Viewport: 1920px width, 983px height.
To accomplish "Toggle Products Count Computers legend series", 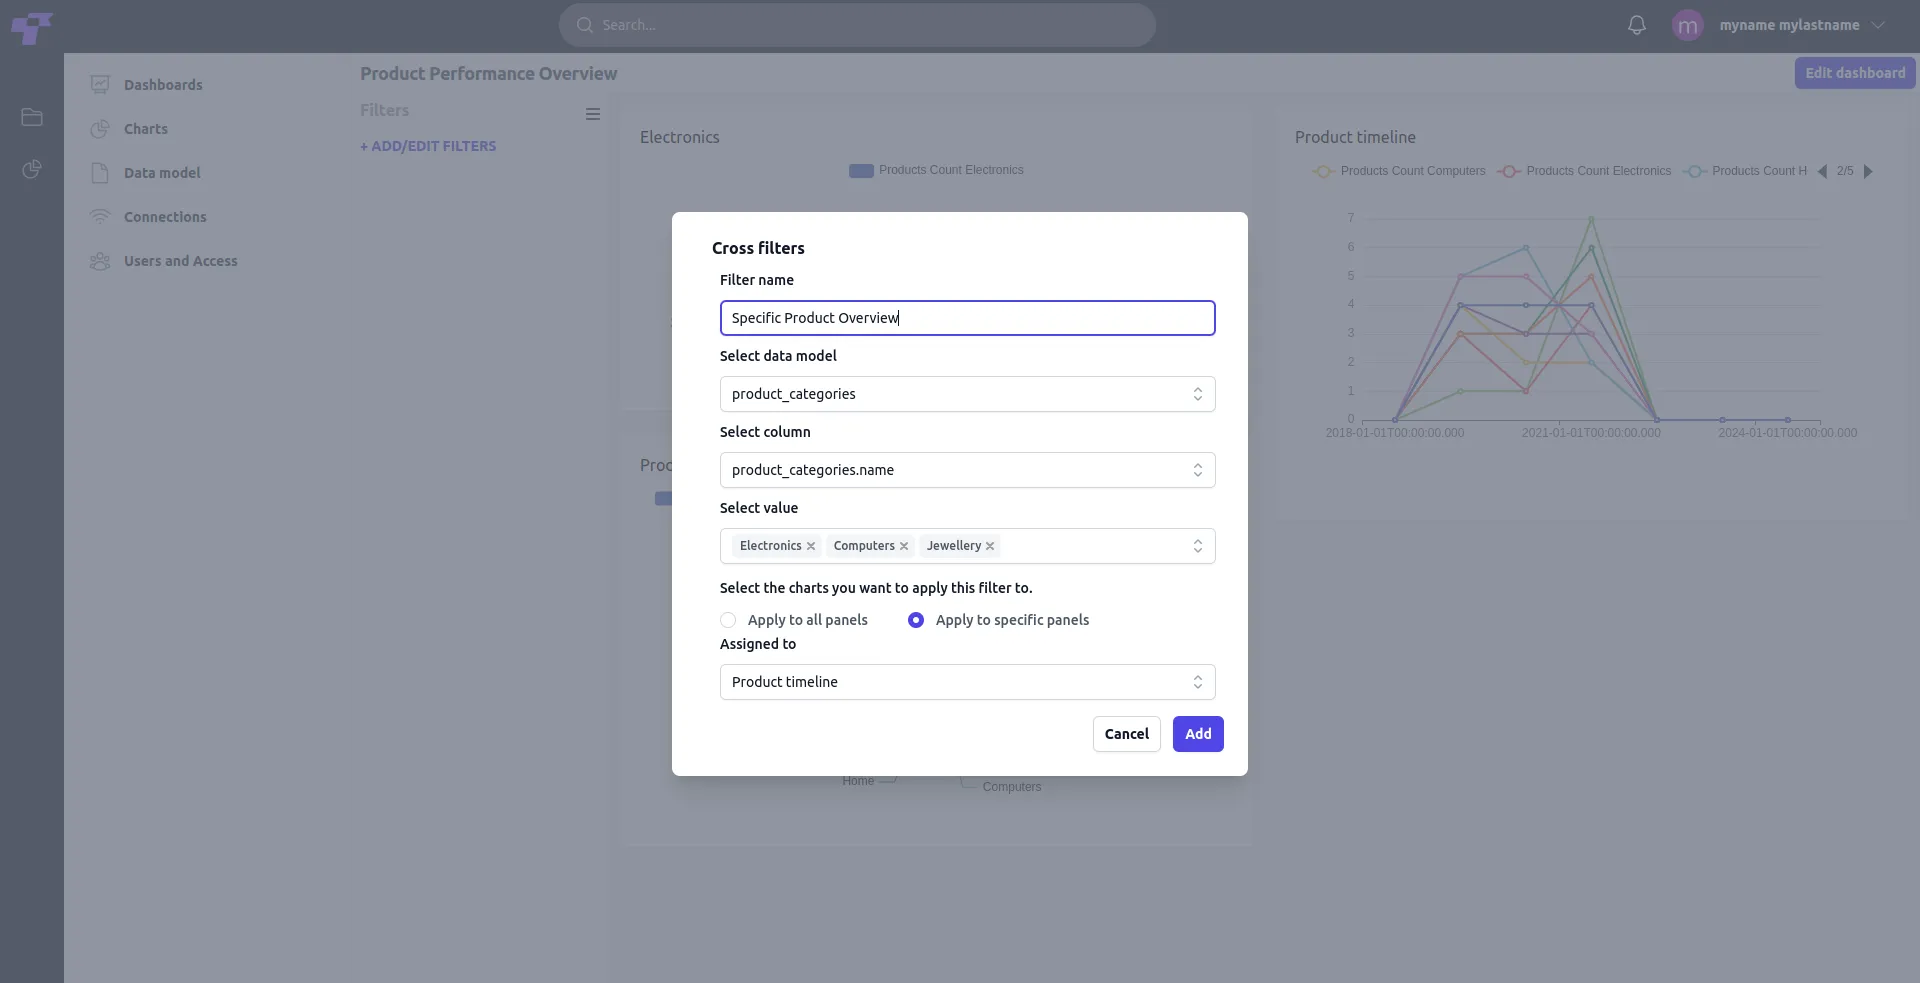I will (1400, 171).
